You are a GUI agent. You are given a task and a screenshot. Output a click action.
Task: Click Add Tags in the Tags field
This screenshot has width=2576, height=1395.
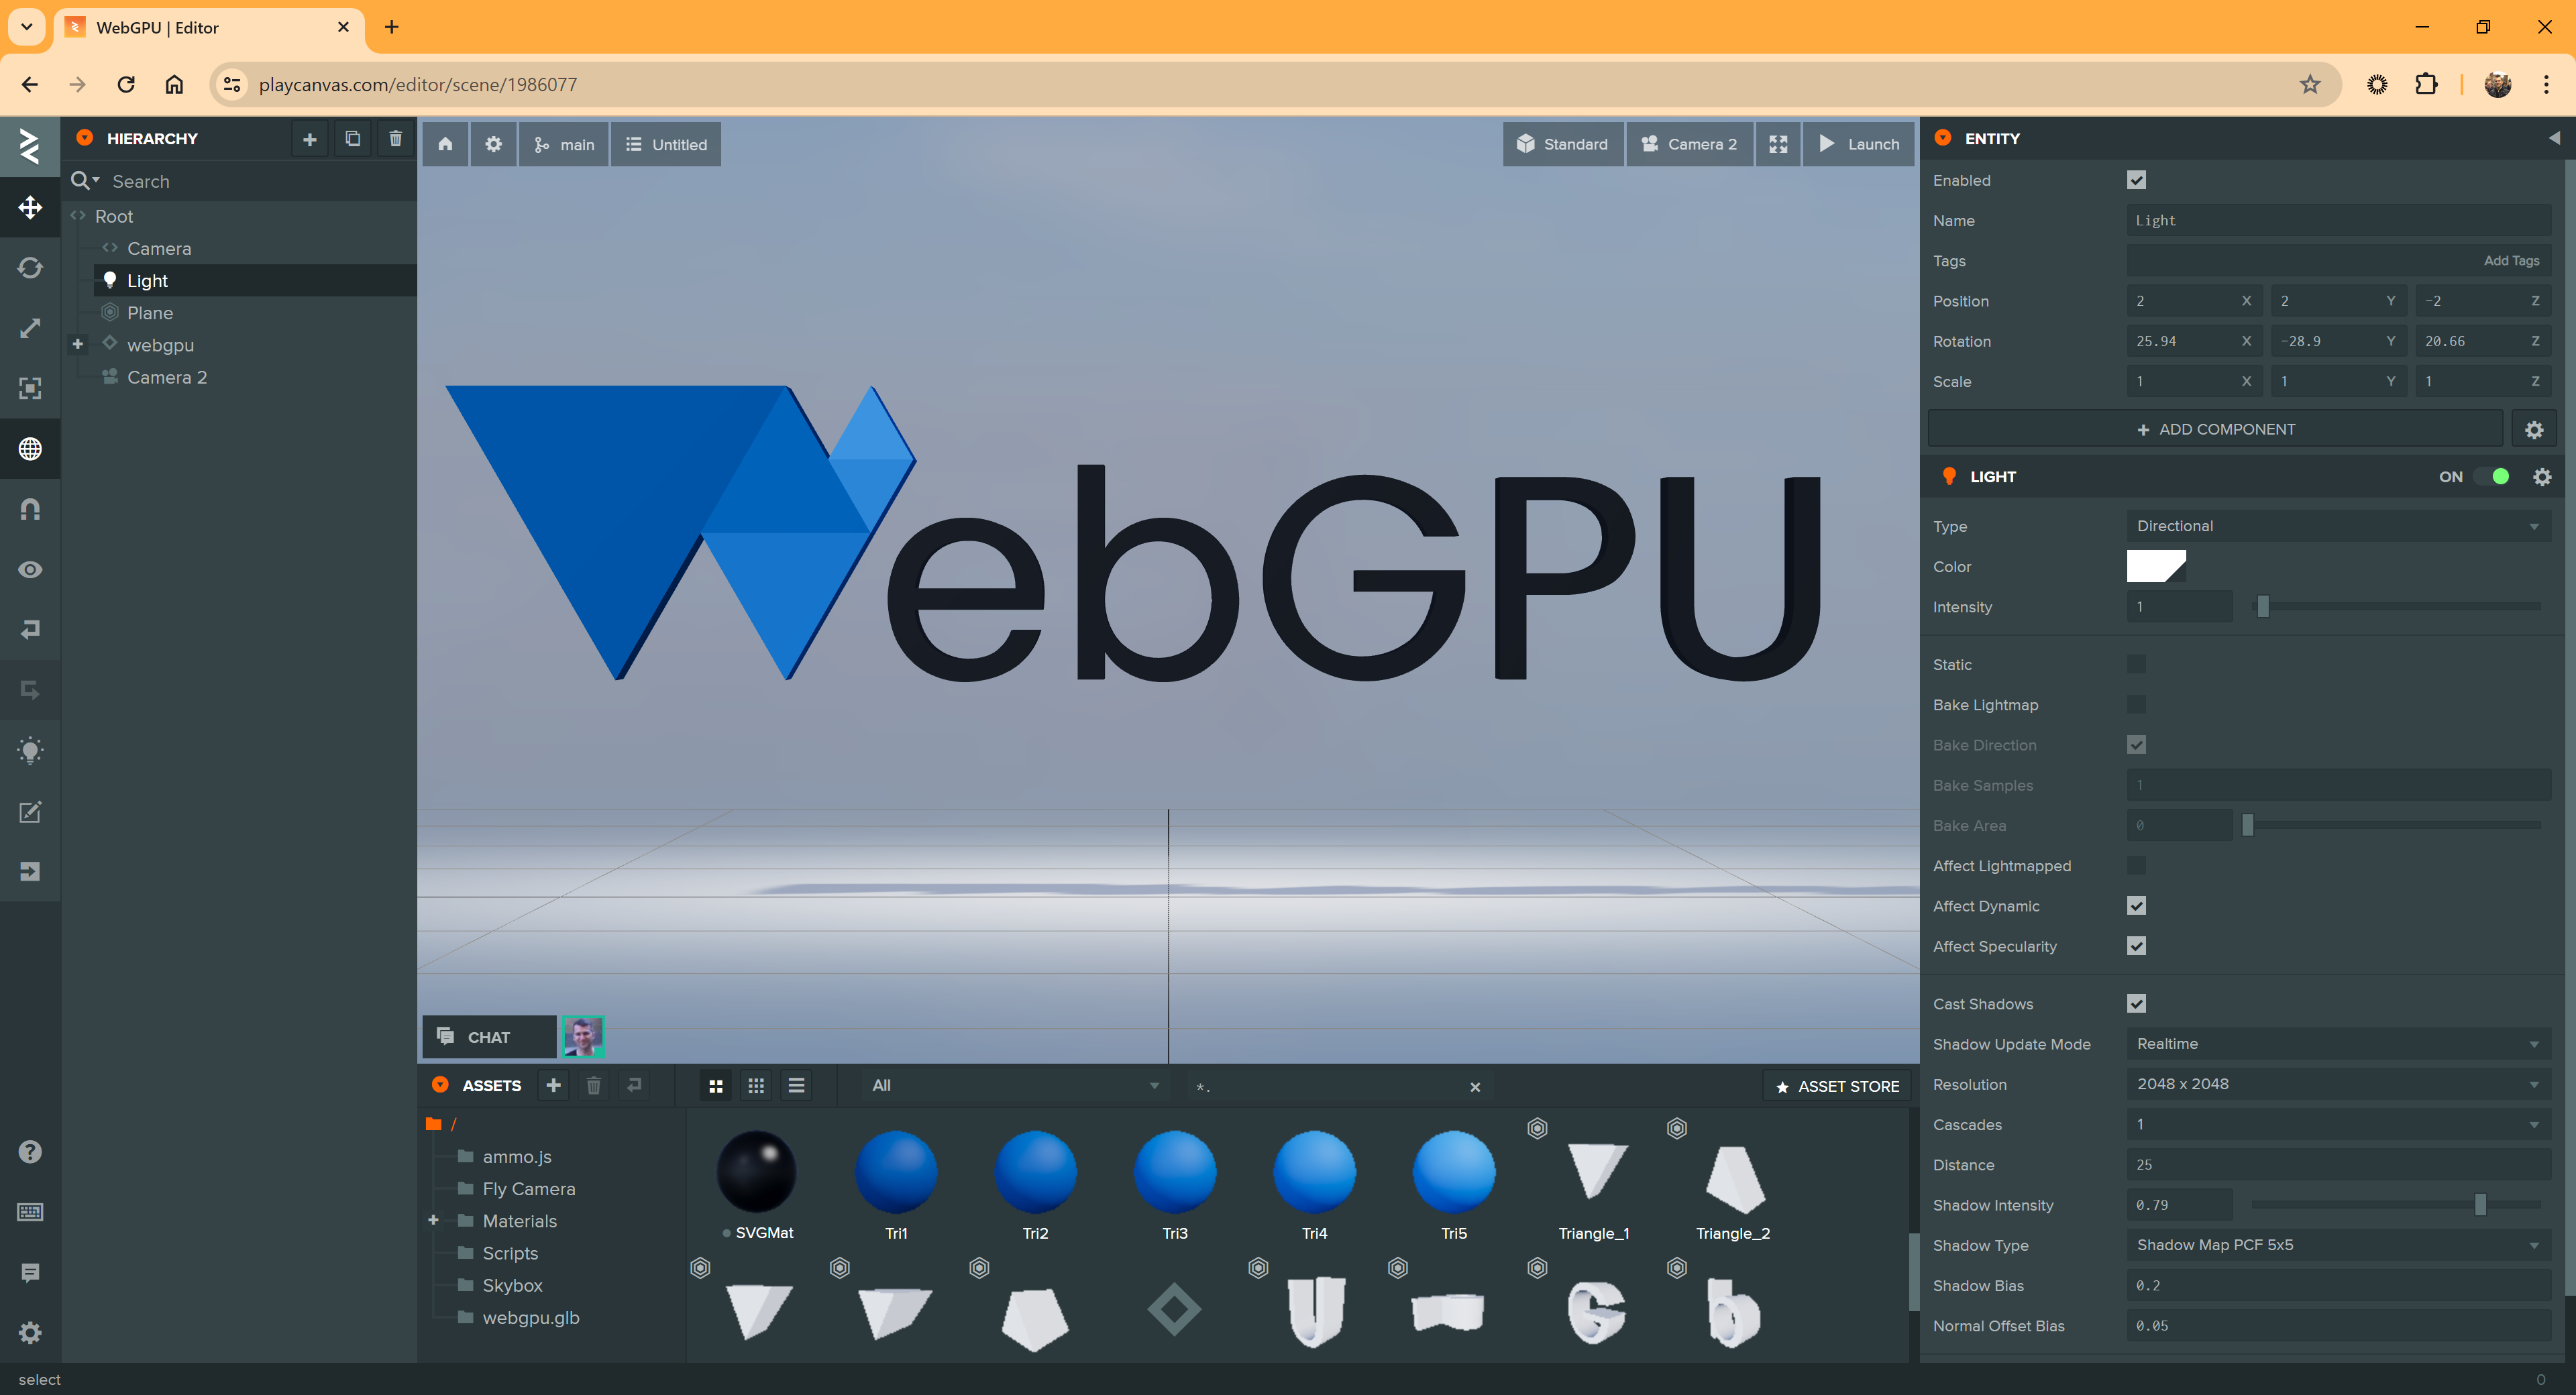(x=2511, y=261)
